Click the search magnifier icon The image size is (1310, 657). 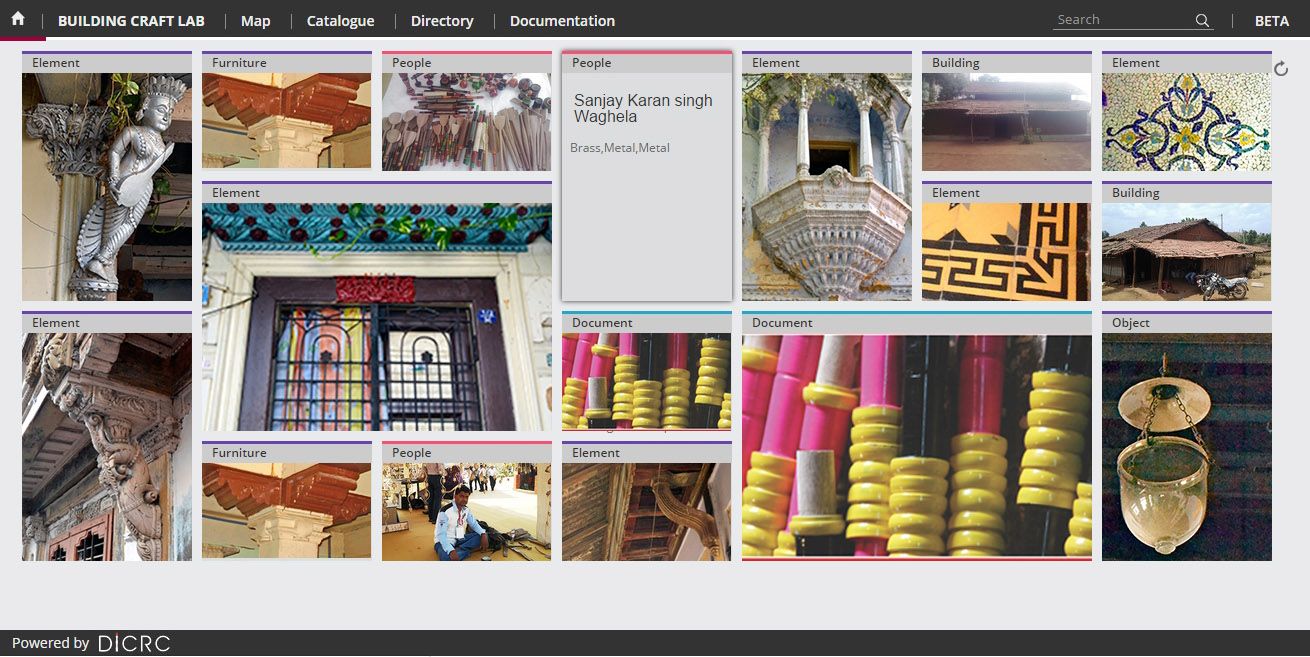pyautogui.click(x=1202, y=19)
